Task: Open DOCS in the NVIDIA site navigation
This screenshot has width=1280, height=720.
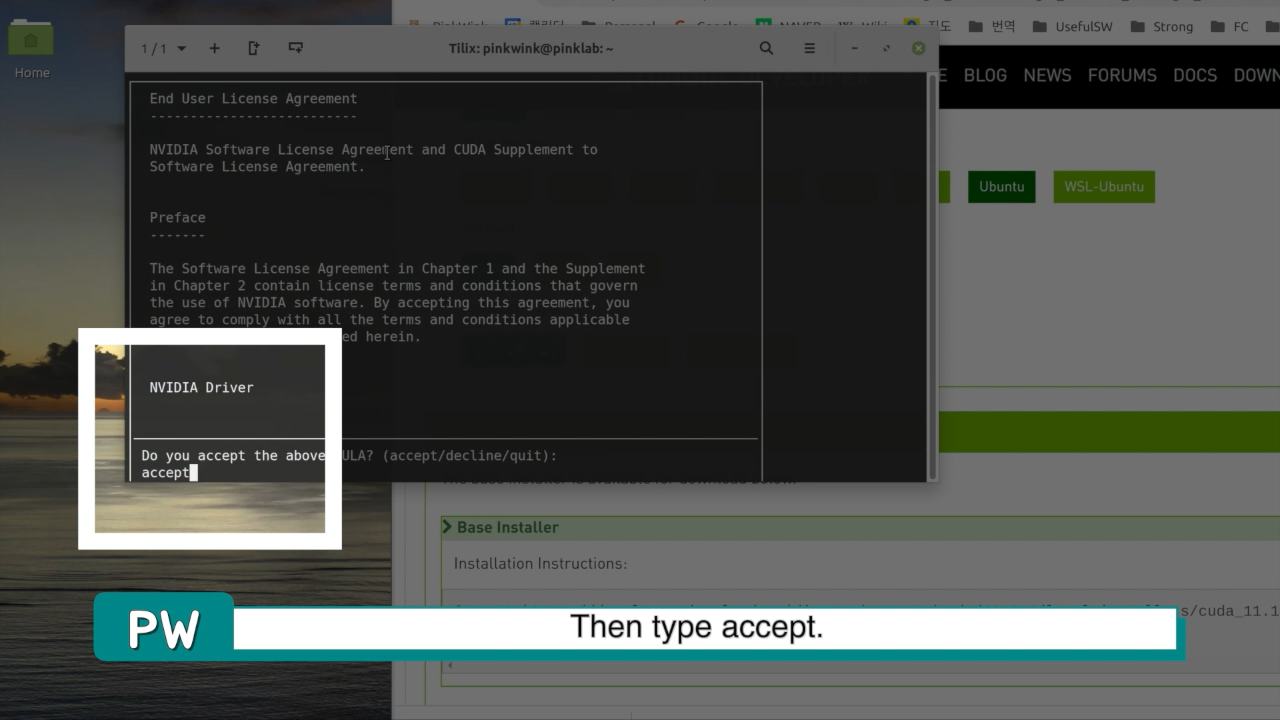Action: click(1195, 75)
